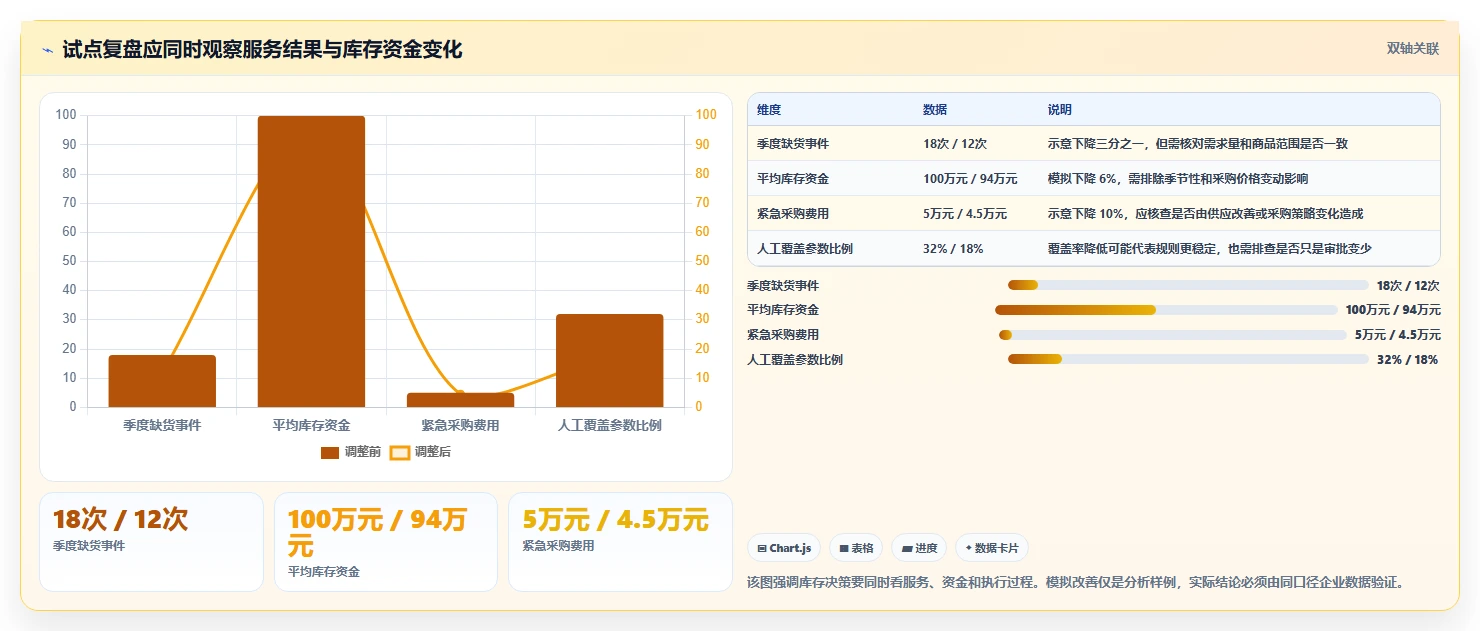The image size is (1480, 631).
Task: Select the 紧急采购费用 table row label
Action: pyautogui.click(x=793, y=214)
